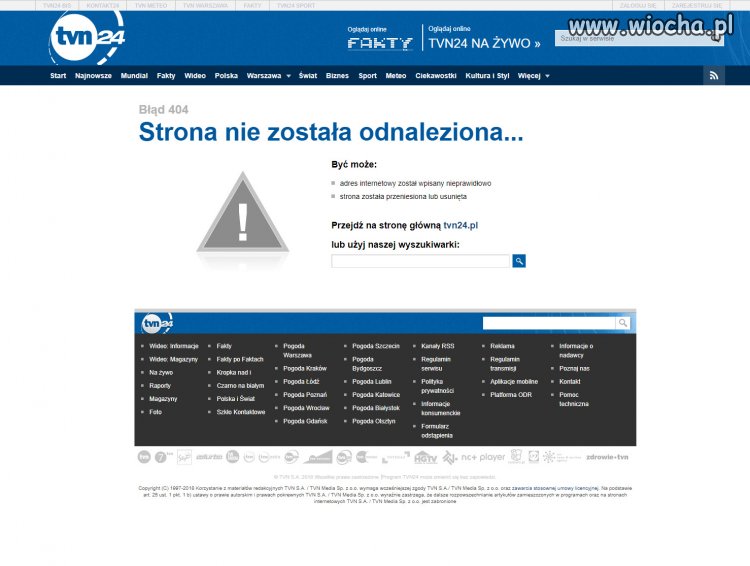Open footer link Czarno na białym
The width and height of the screenshot is (750, 566).
click(x=240, y=386)
